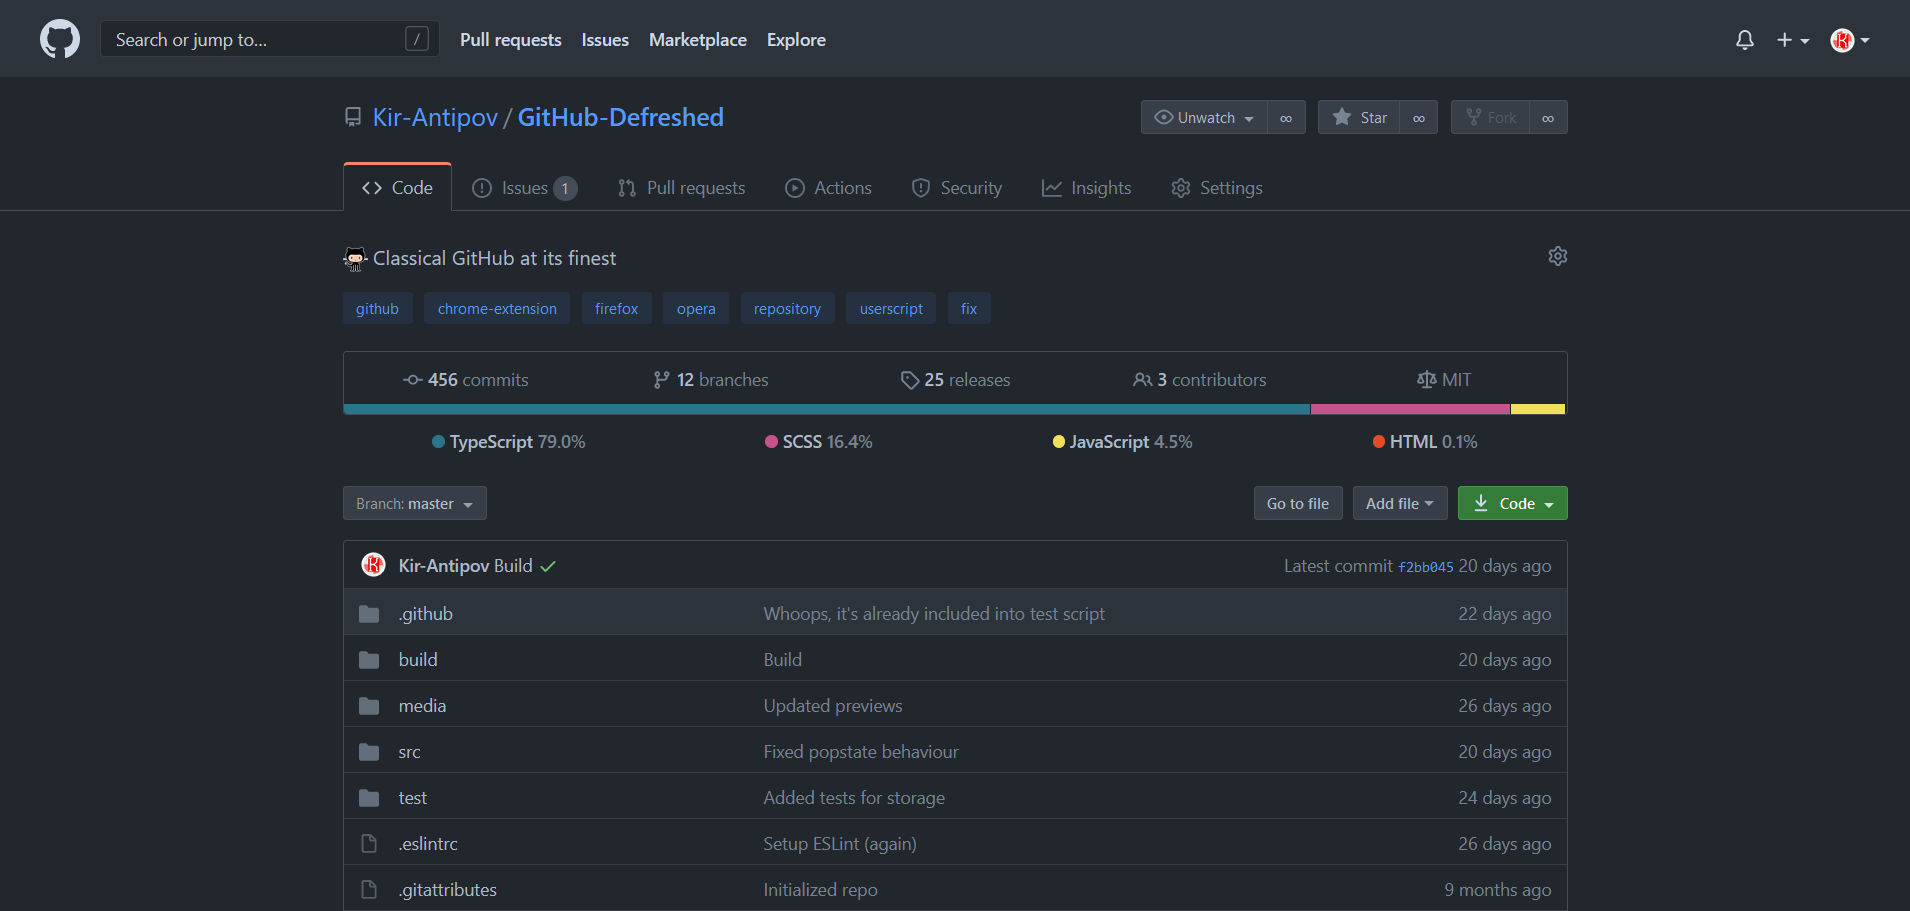Open the Branch: master dropdown

pos(415,503)
